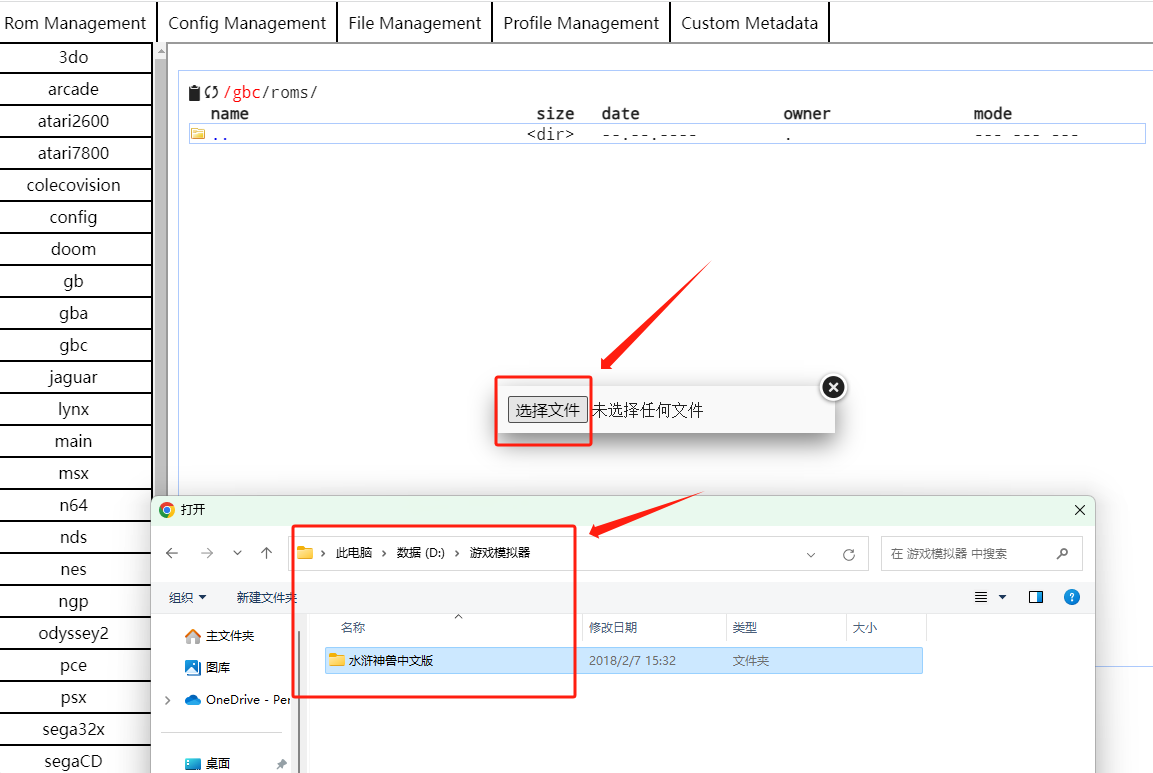The width and height of the screenshot is (1153, 773).
Task: Select the ngp entry
Action: 74,601
